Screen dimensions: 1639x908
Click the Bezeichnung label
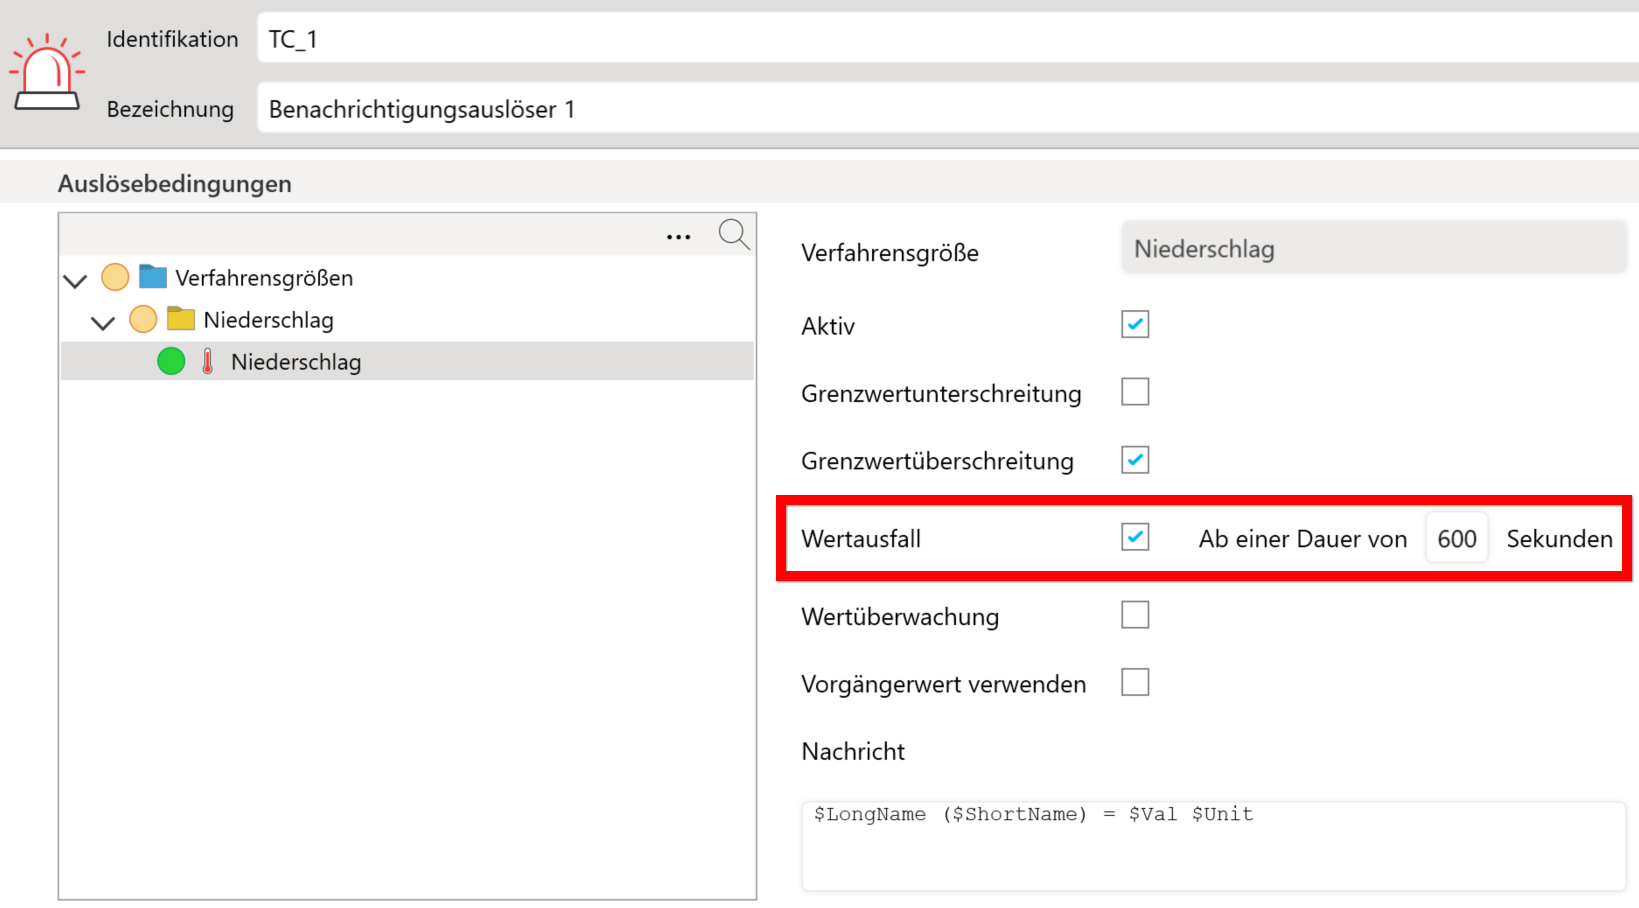tap(170, 109)
